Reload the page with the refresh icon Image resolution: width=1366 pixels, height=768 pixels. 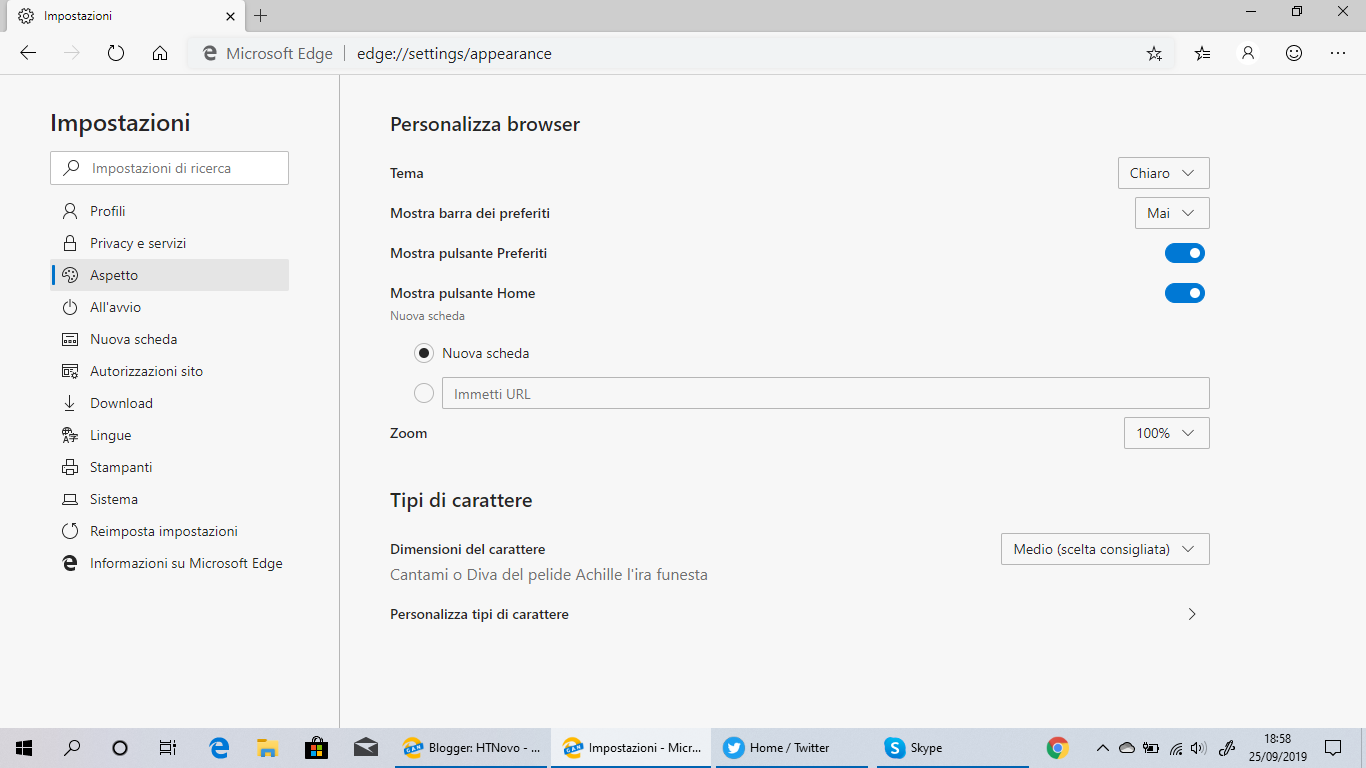coord(116,54)
